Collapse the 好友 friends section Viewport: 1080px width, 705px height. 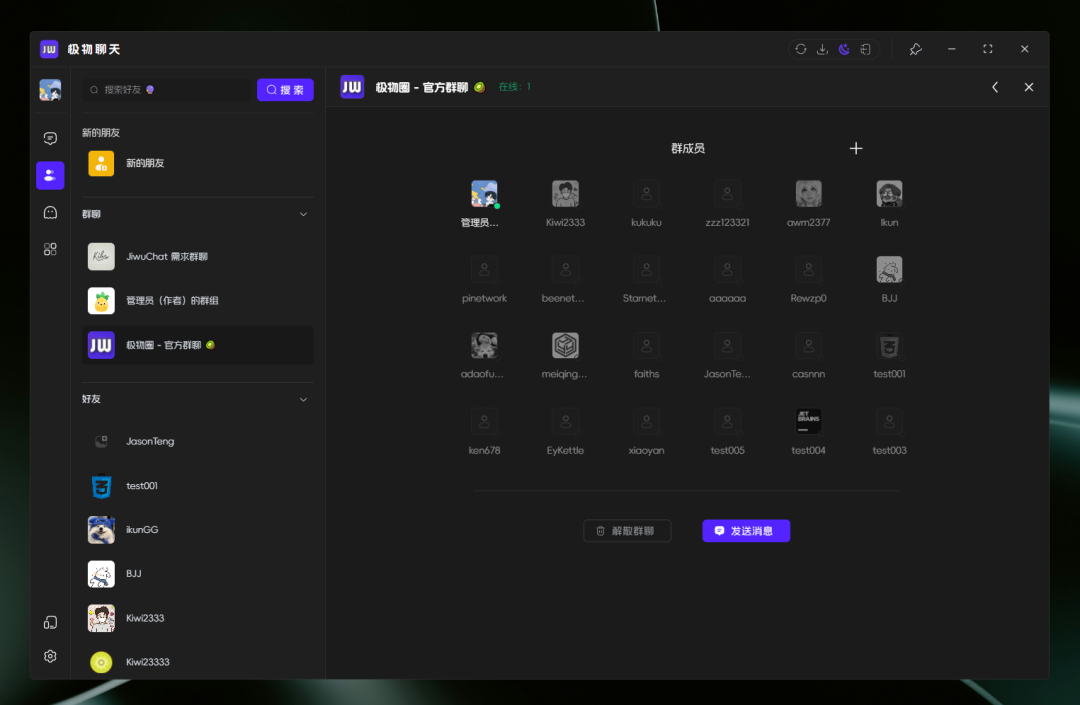click(304, 399)
